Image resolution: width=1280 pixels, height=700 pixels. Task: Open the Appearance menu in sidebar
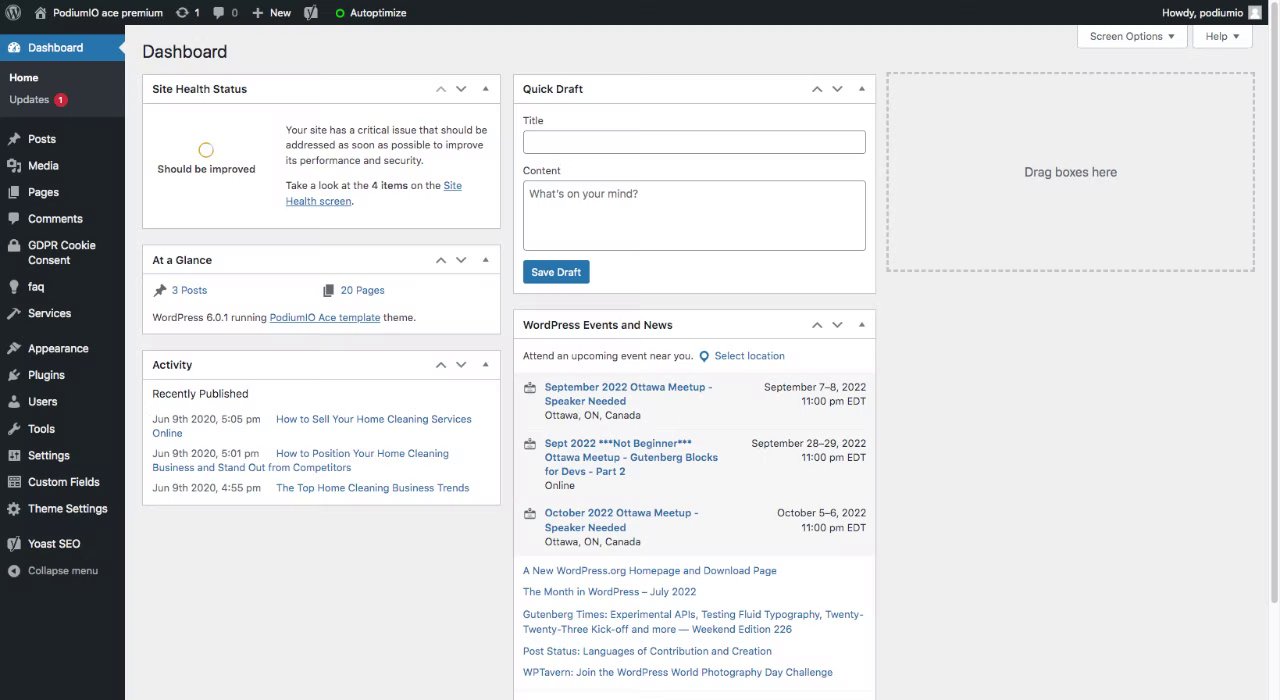58,349
